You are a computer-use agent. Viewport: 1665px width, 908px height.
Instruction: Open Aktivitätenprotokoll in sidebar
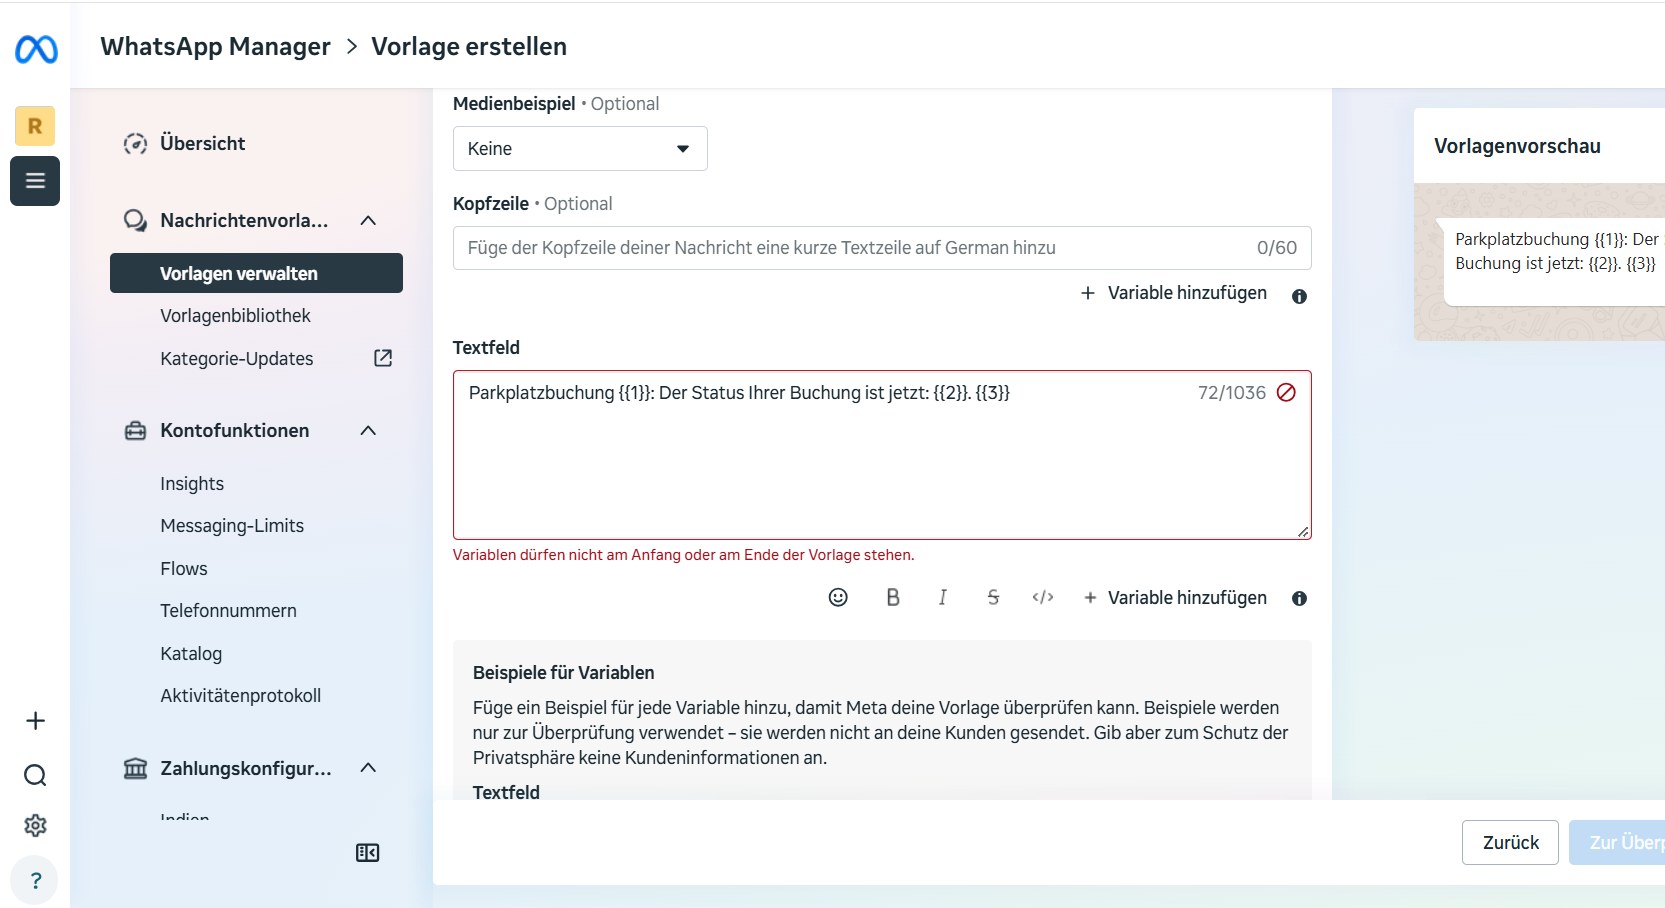[x=240, y=695]
